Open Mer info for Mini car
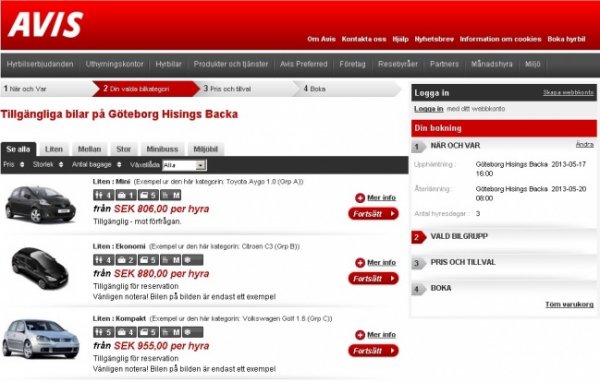The image size is (600, 382). coord(382,198)
